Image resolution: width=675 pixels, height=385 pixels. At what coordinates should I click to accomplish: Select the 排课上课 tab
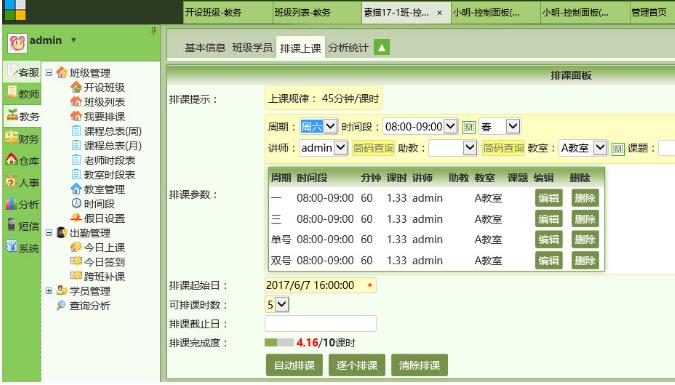300,48
